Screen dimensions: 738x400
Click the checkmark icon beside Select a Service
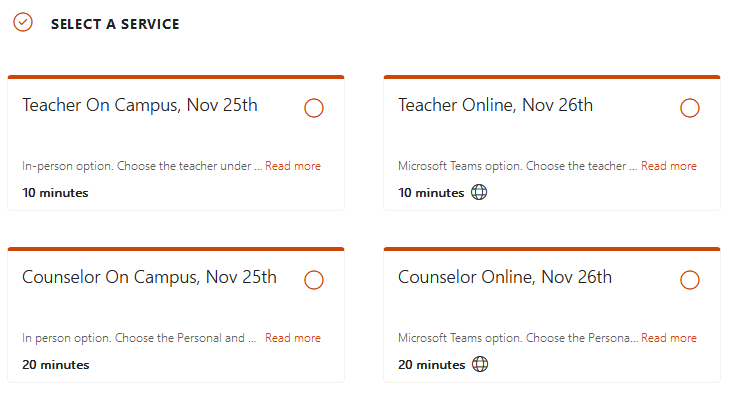coord(23,23)
